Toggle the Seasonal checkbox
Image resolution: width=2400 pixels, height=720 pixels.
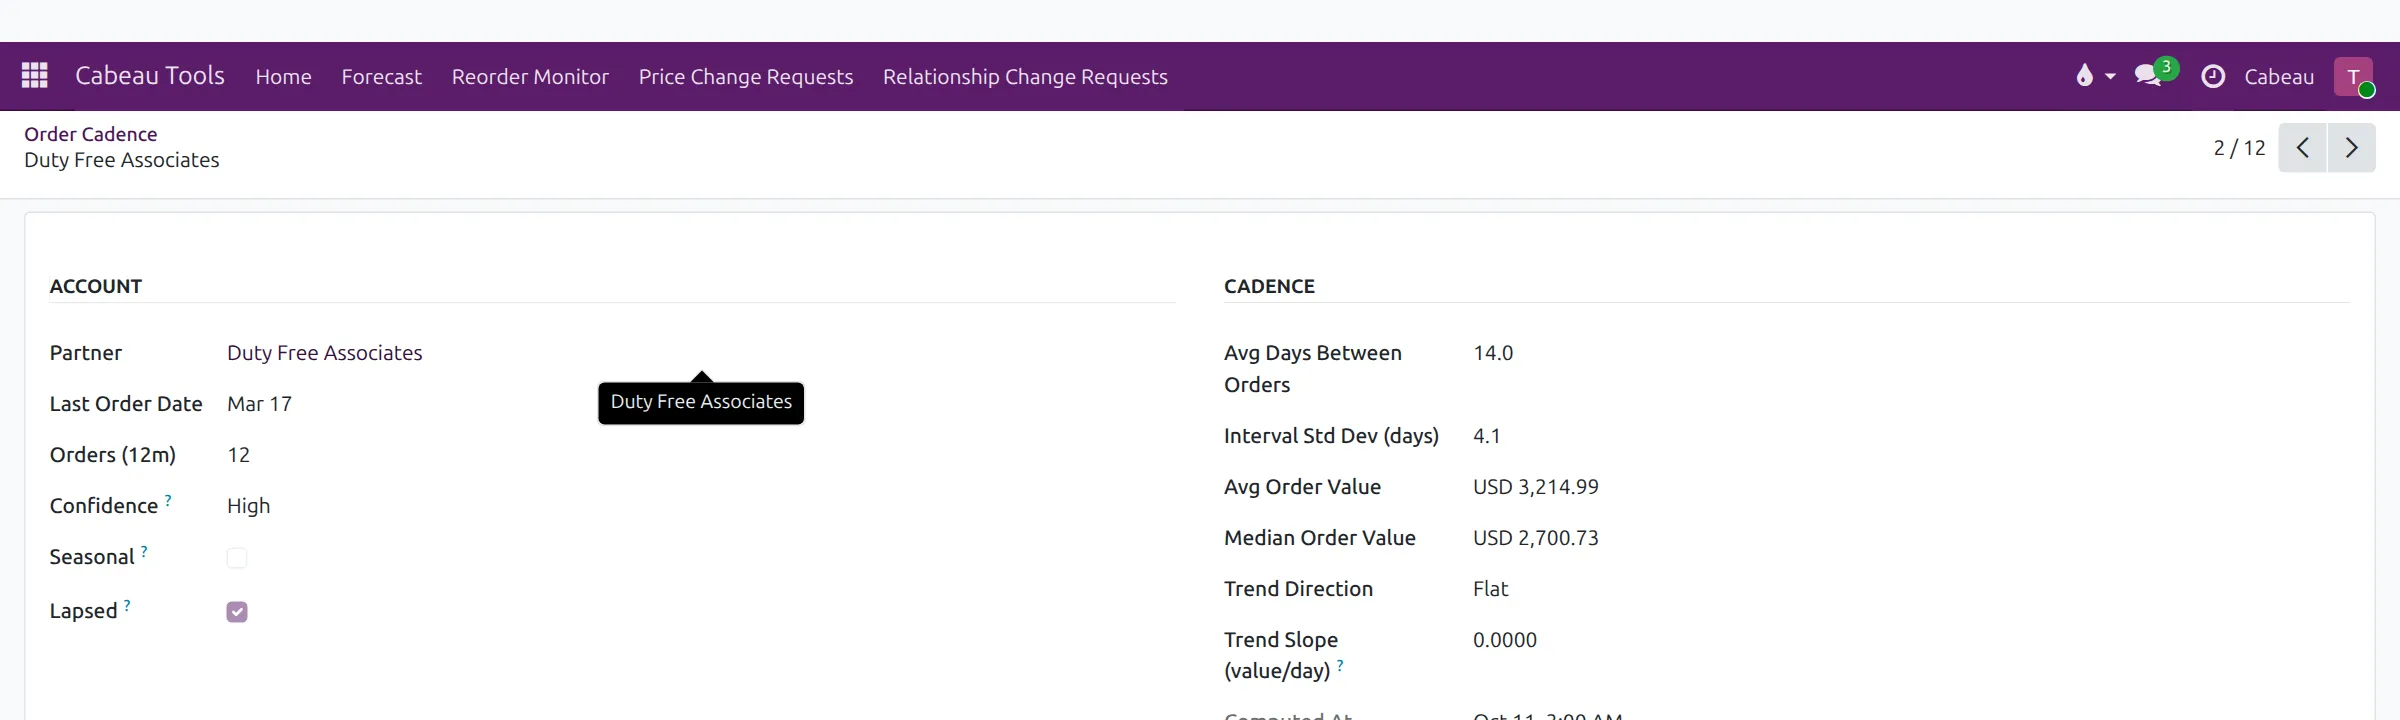pos(237,558)
